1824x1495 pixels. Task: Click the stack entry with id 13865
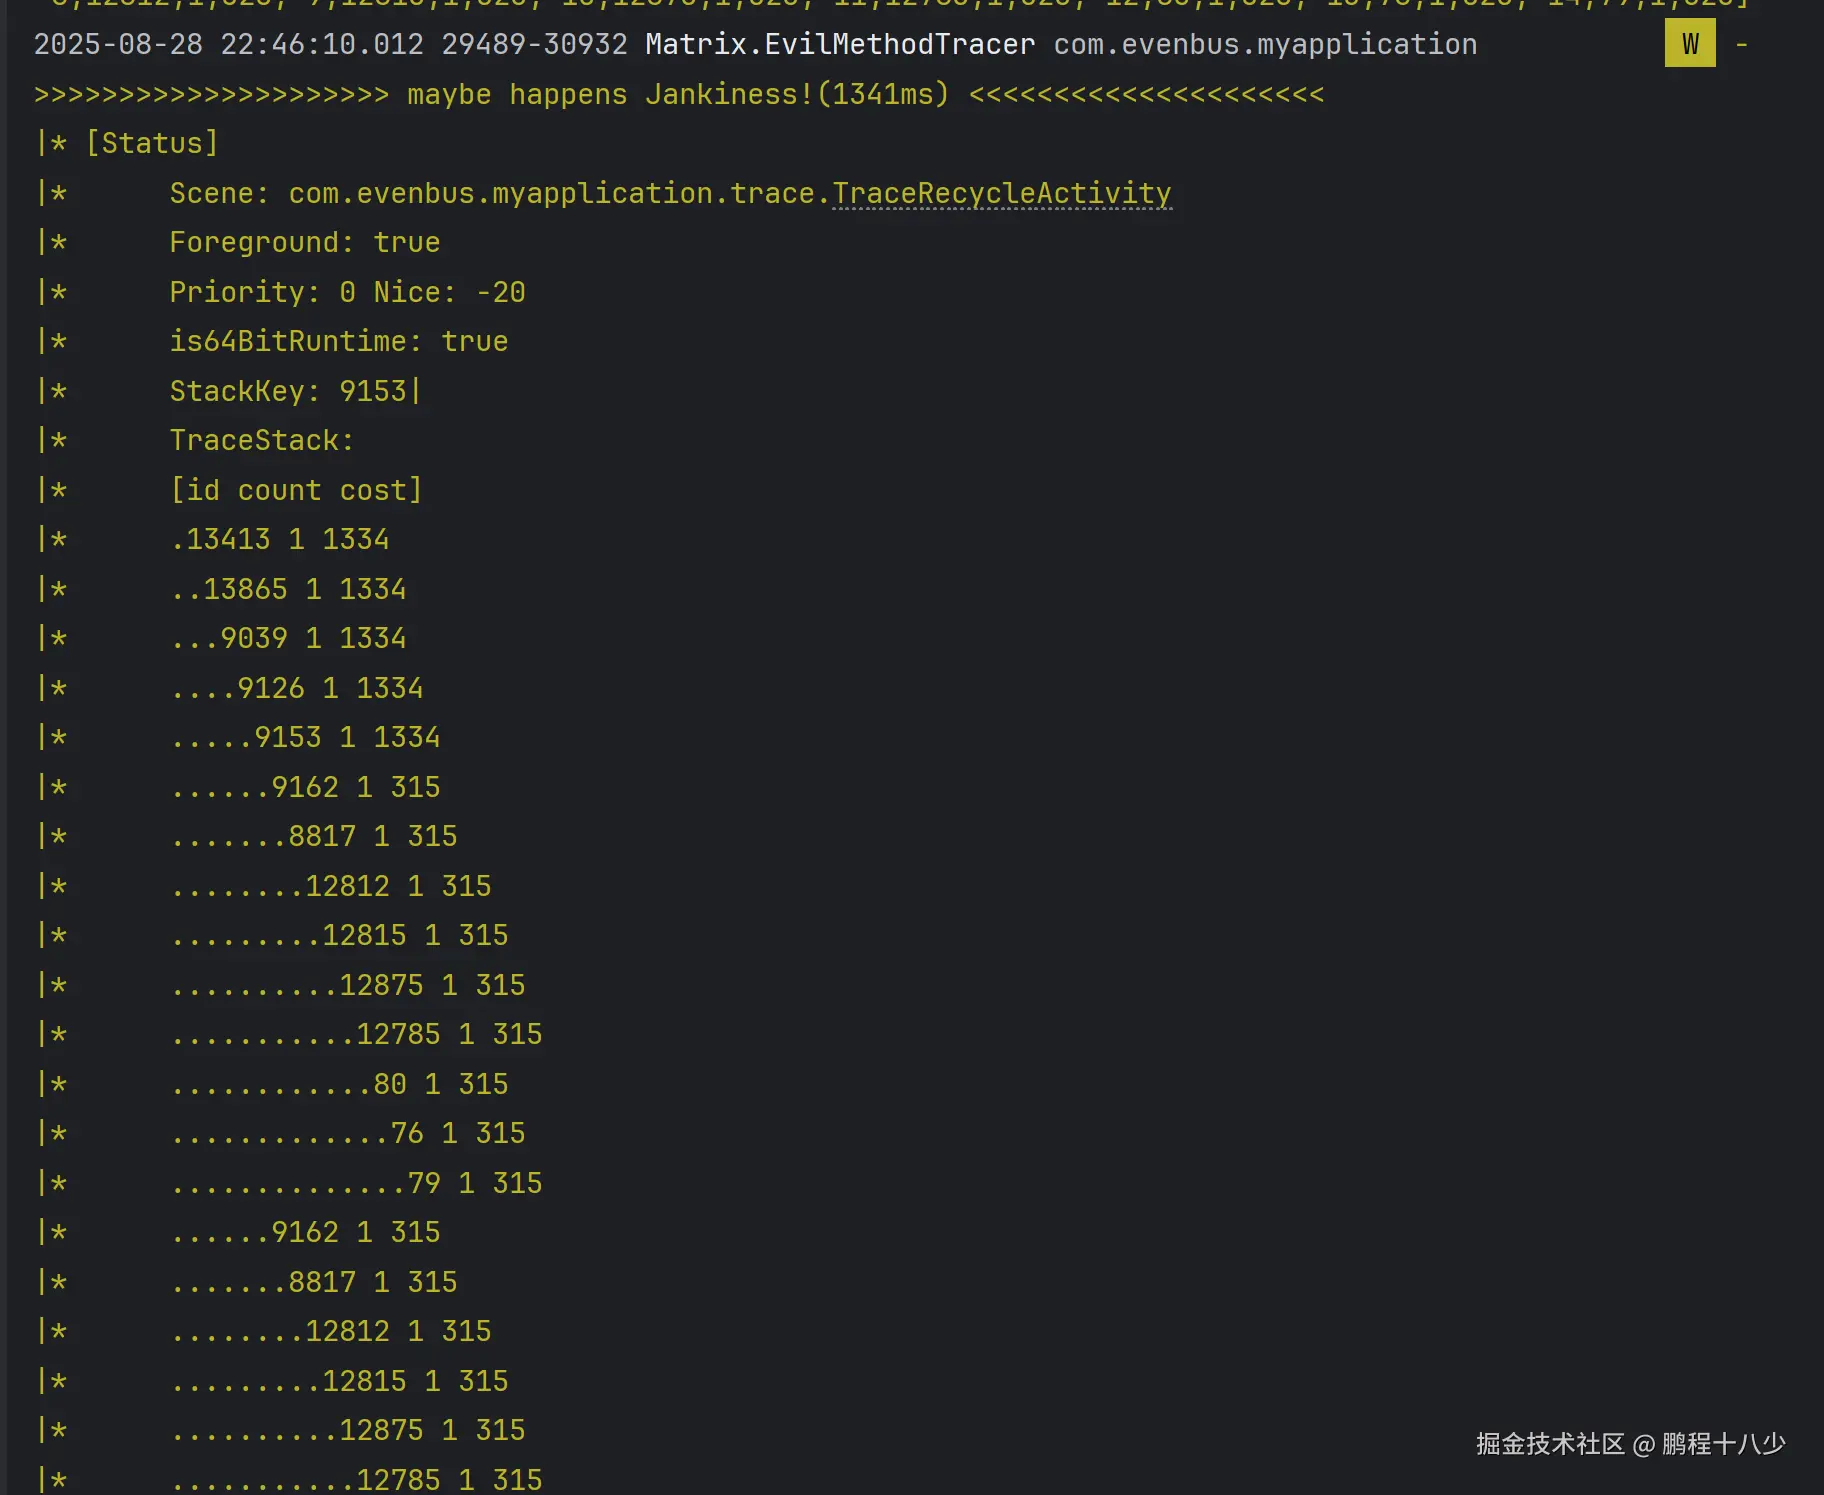pos(288,589)
